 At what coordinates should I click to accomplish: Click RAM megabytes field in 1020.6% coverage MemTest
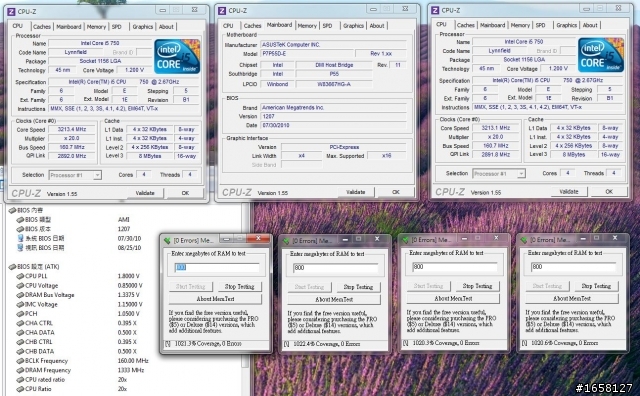[573, 267]
